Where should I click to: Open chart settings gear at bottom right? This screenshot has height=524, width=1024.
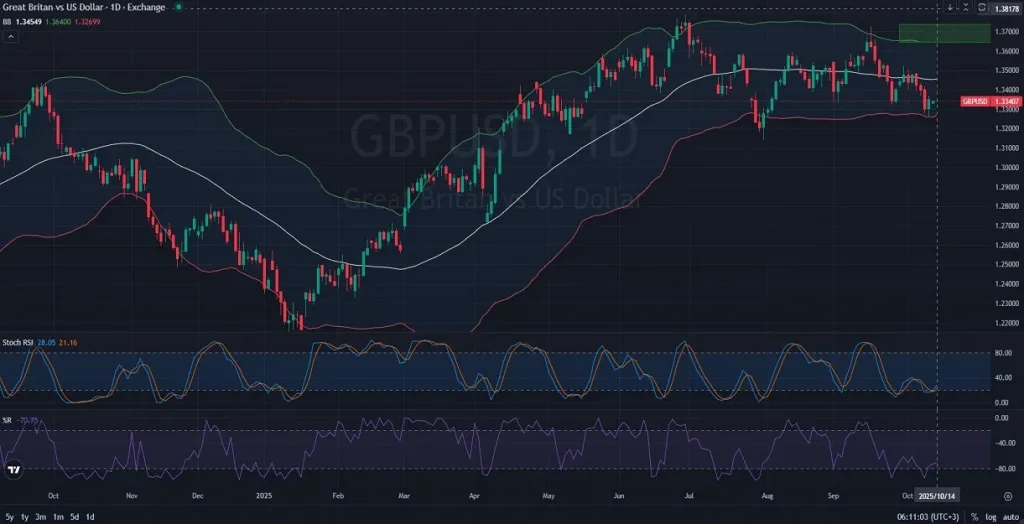[1007, 495]
